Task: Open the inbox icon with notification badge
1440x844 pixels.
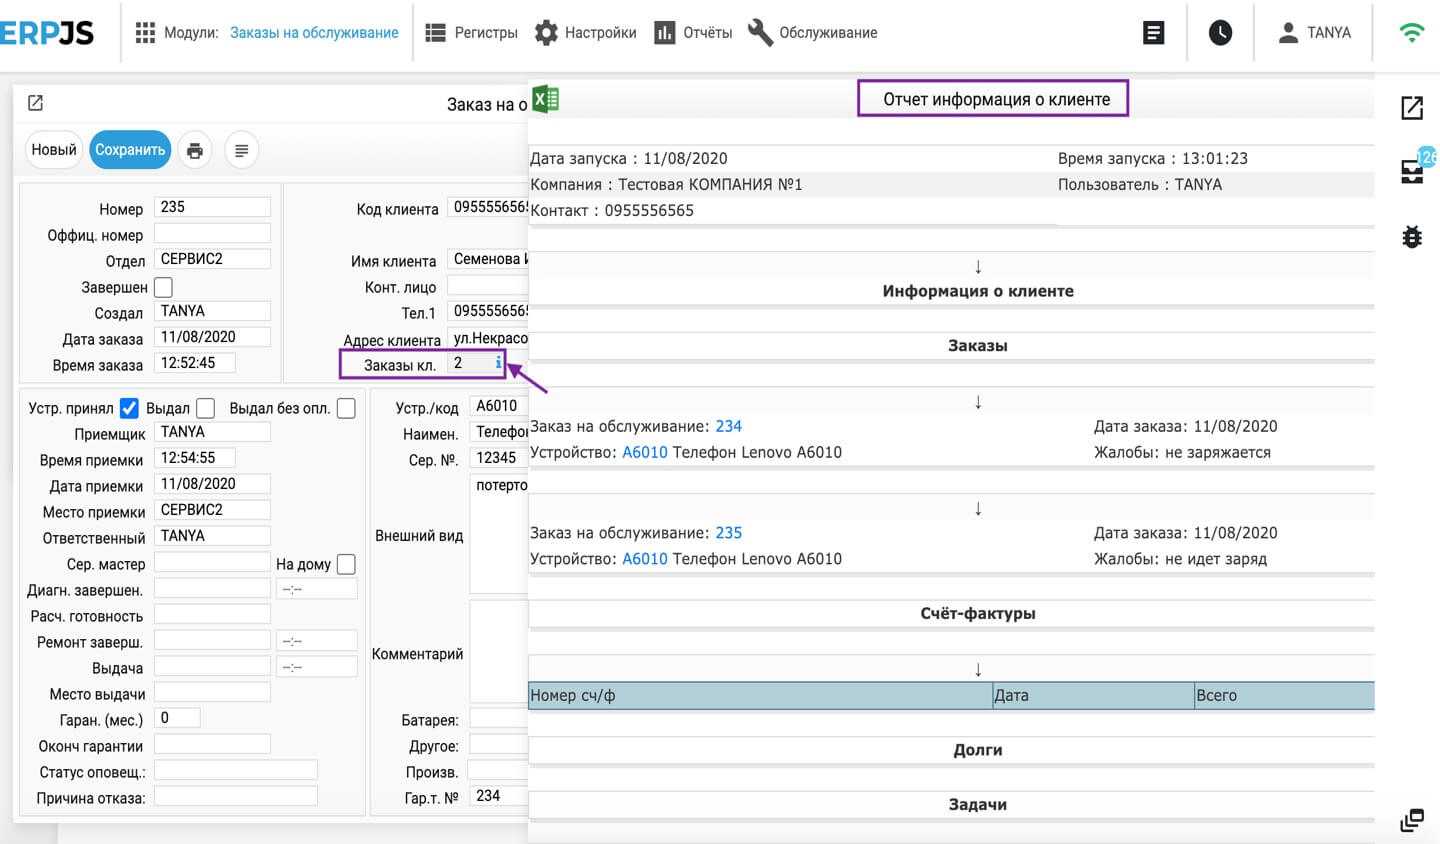Action: point(1412,171)
